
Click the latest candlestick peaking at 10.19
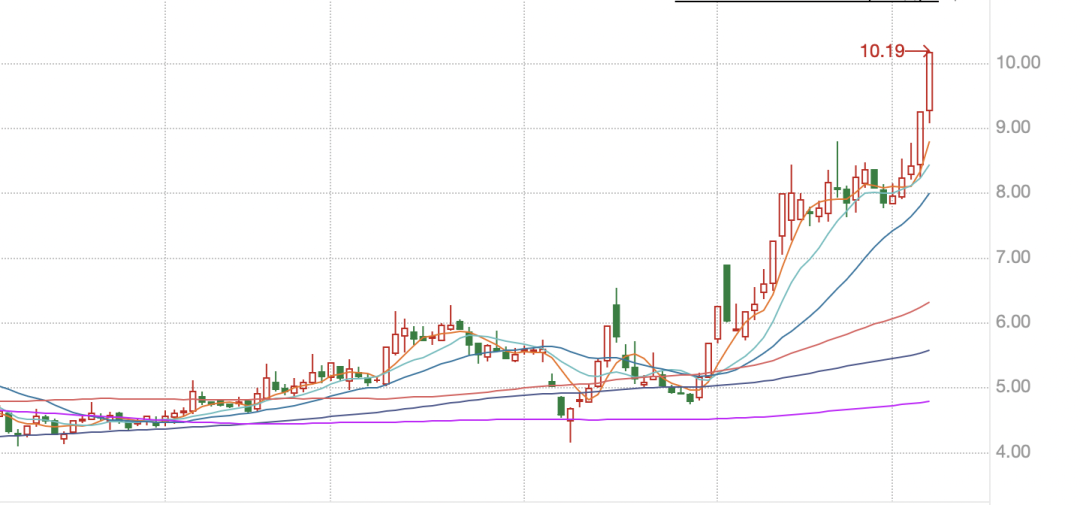coord(929,86)
